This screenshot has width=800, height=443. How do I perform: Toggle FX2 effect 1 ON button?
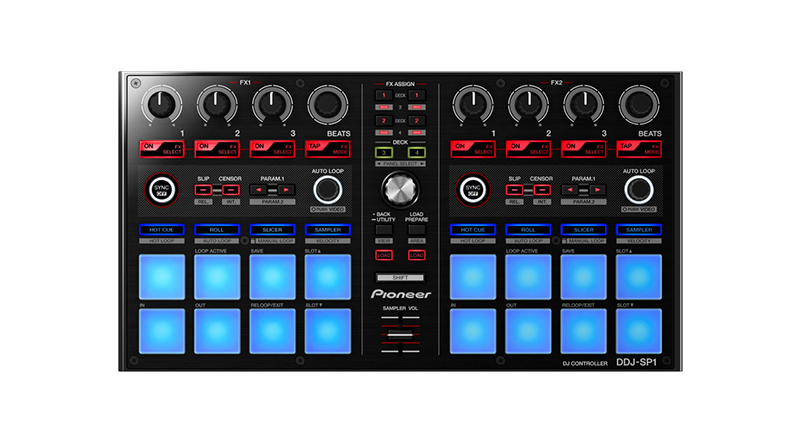[x=473, y=149]
